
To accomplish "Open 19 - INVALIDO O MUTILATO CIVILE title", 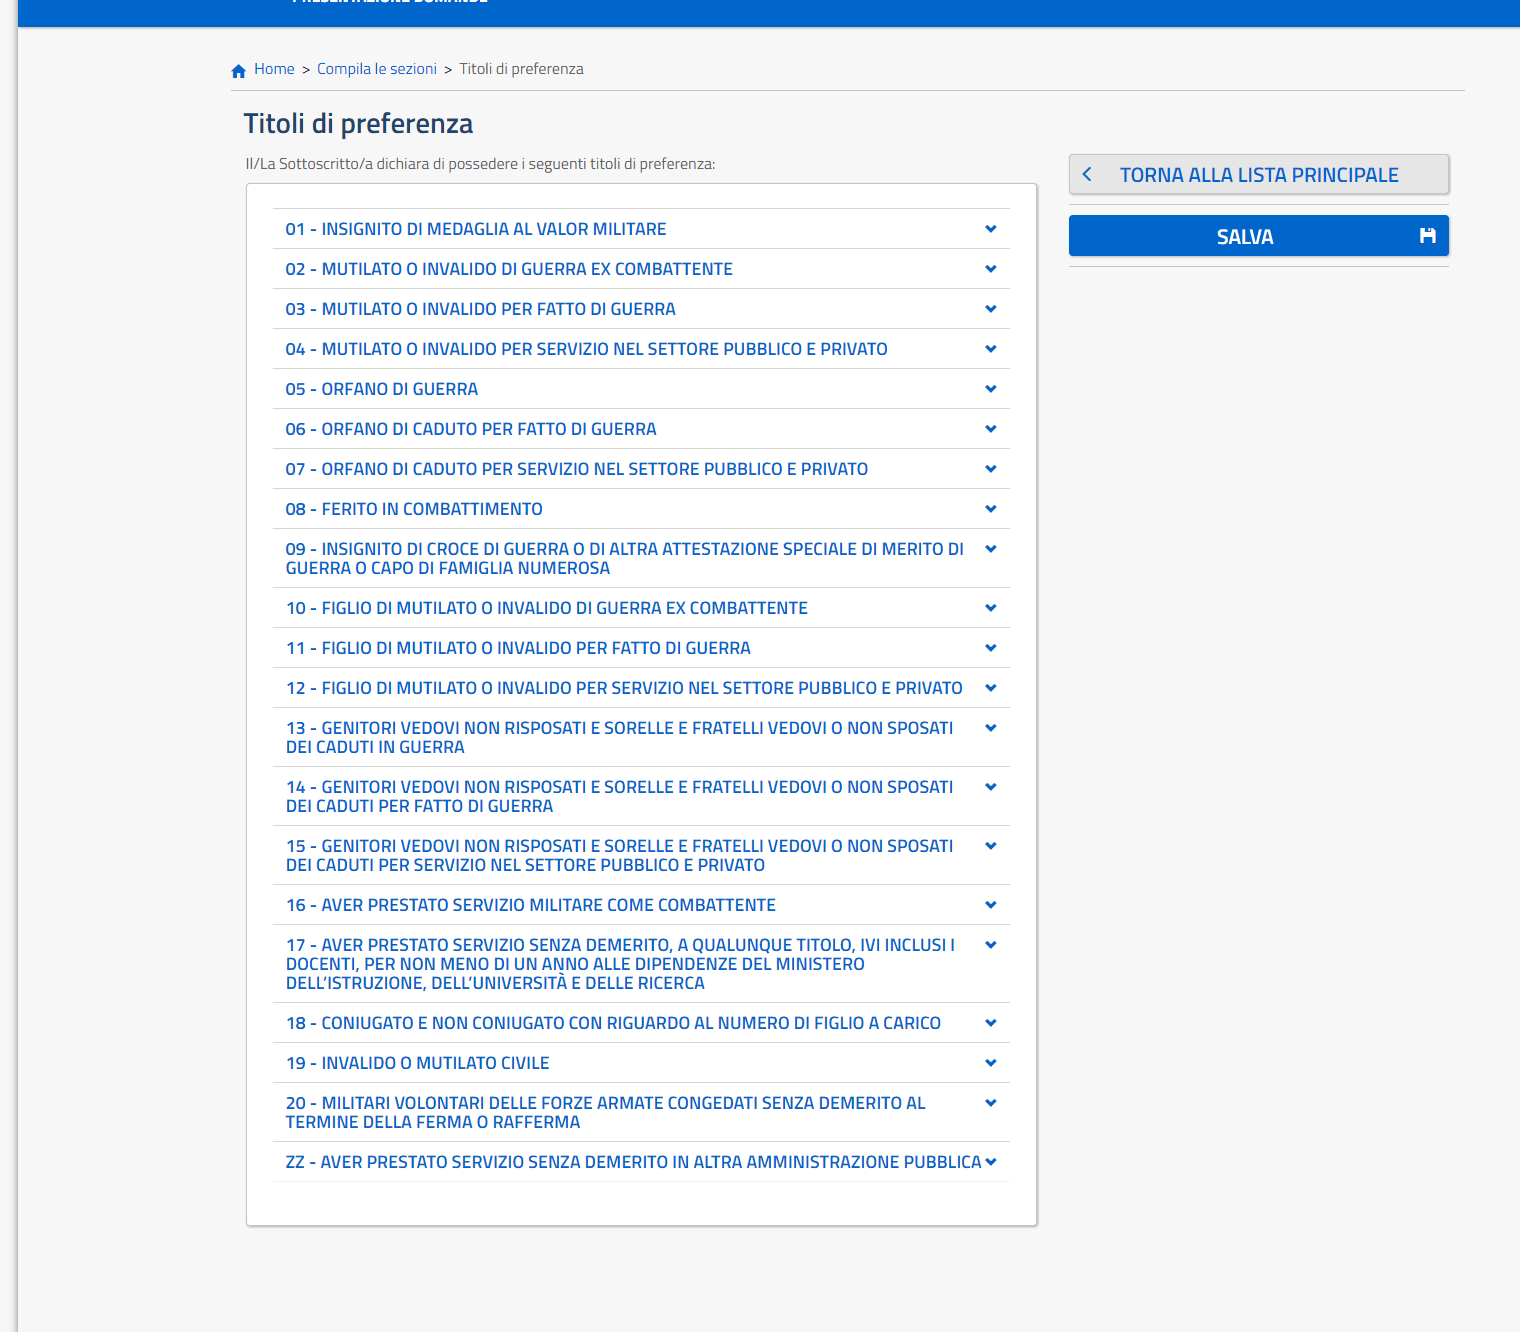I will 418,1063.
